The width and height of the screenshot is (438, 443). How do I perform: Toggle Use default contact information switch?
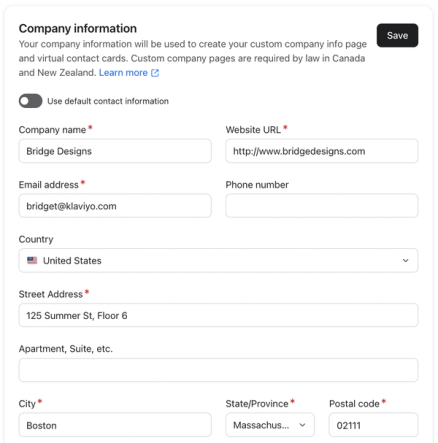coord(30,101)
